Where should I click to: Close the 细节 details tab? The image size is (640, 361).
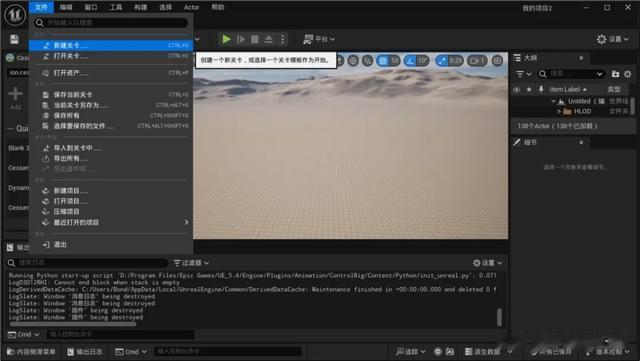click(x=581, y=142)
